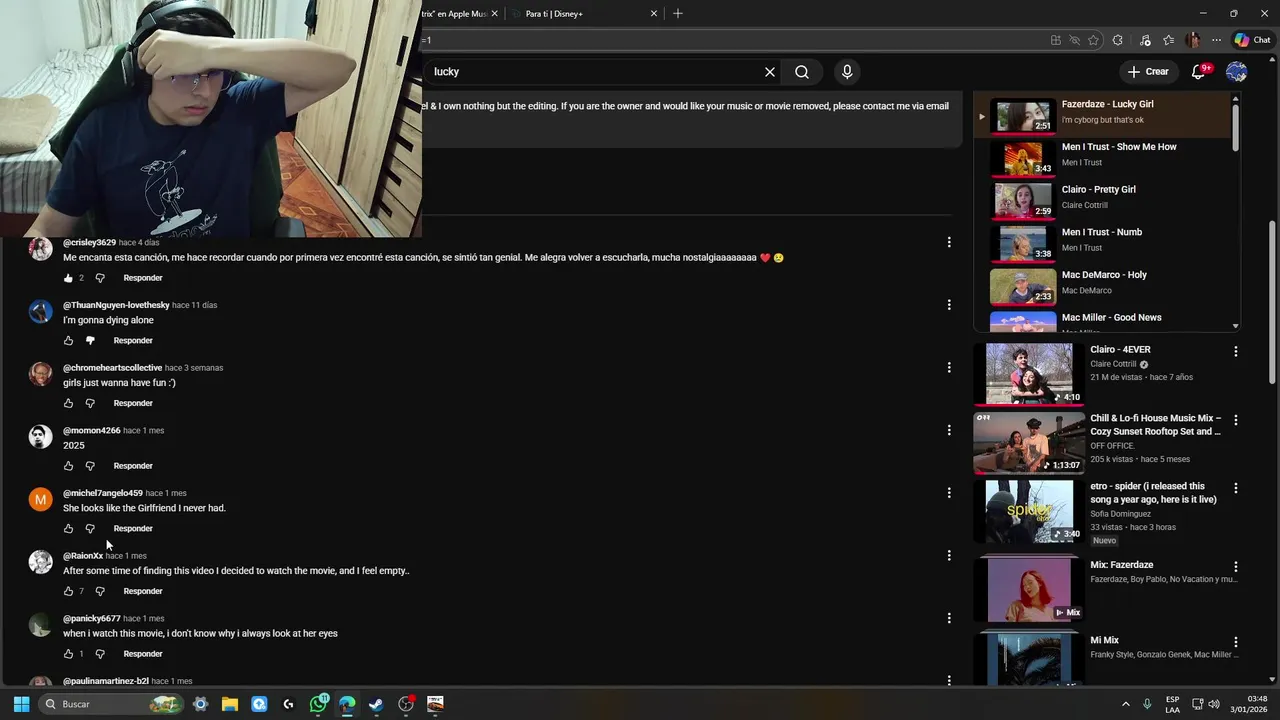Reply to @crisley3629 with Responder
Screen dimensions: 1280x720
coord(143,278)
